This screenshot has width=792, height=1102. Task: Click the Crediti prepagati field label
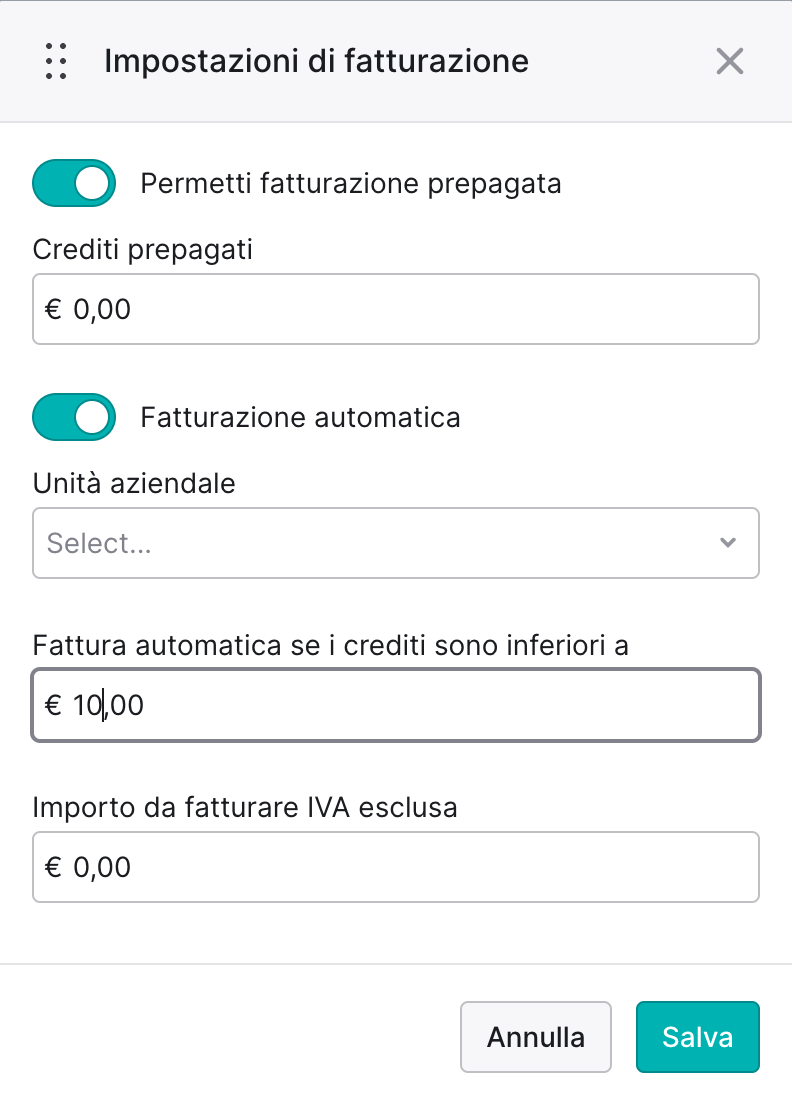point(143,249)
